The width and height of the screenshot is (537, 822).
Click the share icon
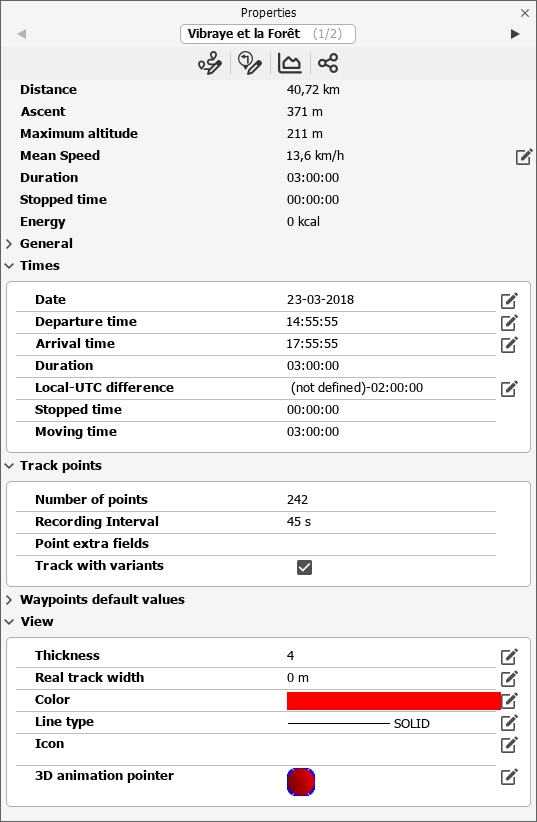tap(328, 63)
